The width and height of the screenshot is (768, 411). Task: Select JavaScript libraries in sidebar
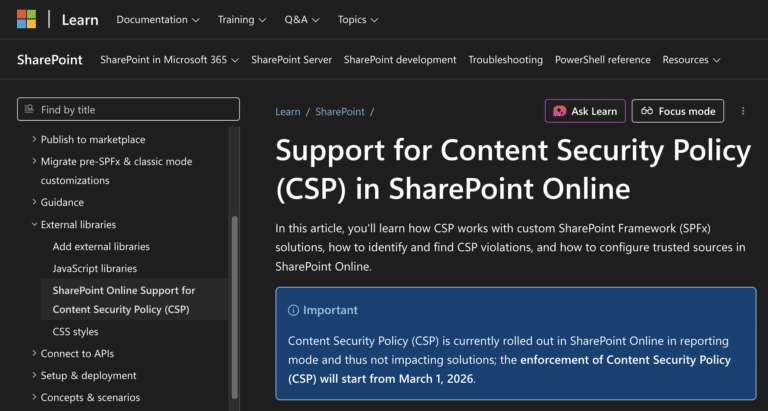pyautogui.click(x=95, y=268)
